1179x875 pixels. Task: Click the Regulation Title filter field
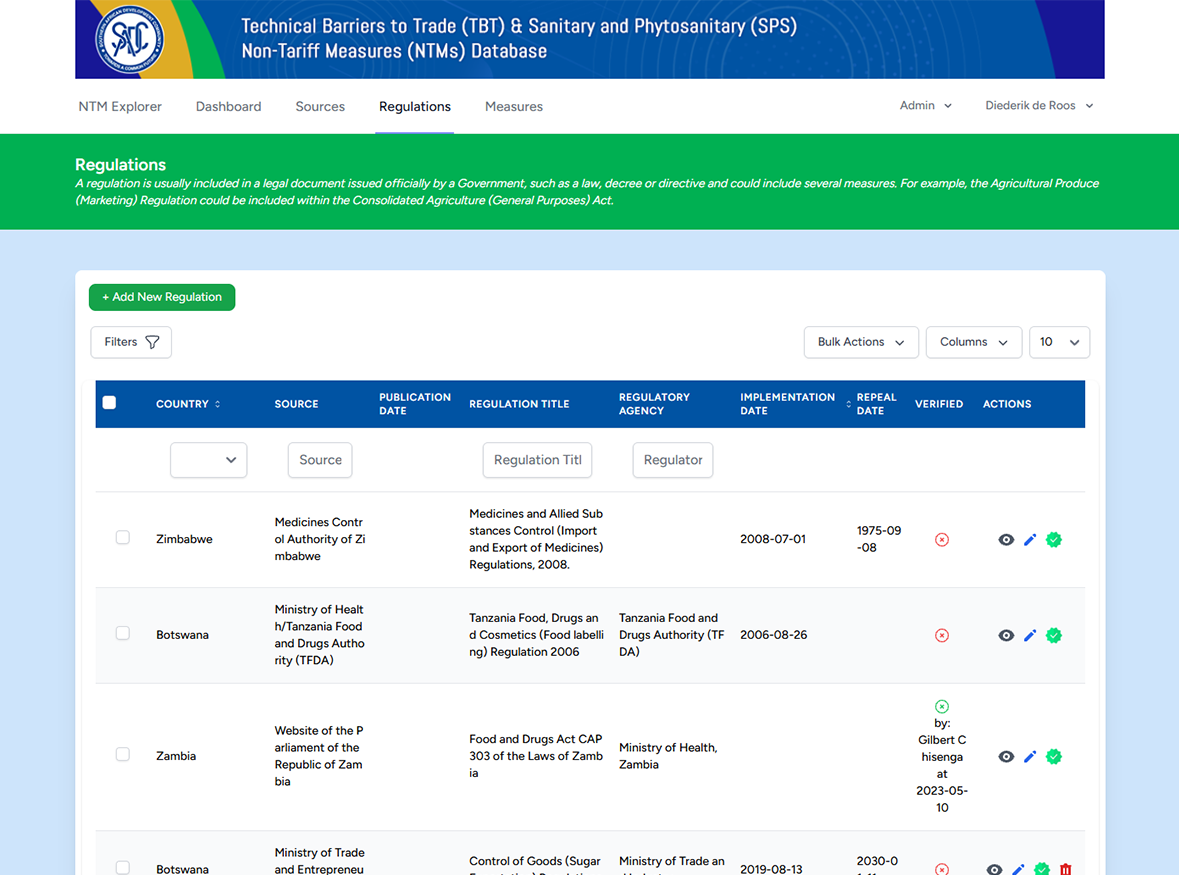537,460
